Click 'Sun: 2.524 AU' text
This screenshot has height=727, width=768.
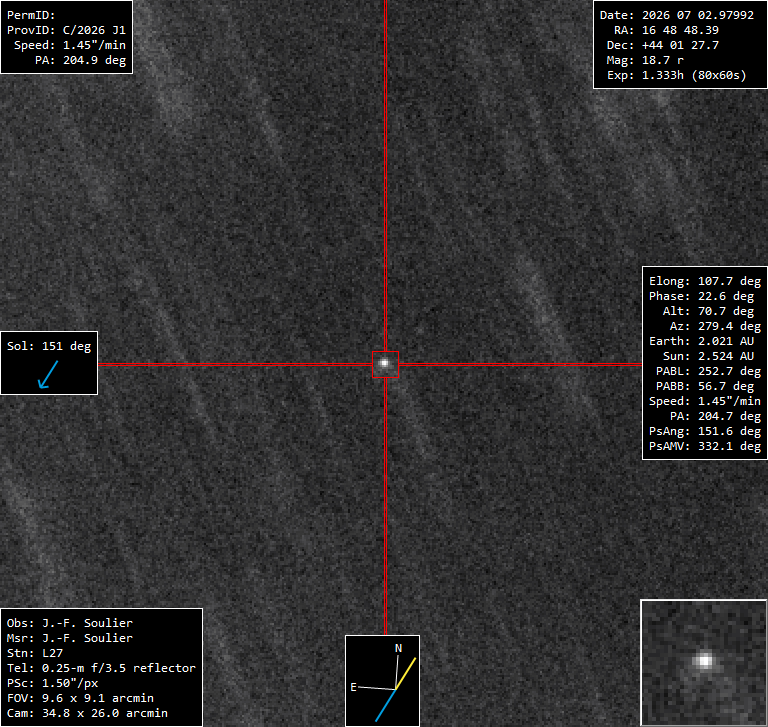pyautogui.click(x=708, y=356)
